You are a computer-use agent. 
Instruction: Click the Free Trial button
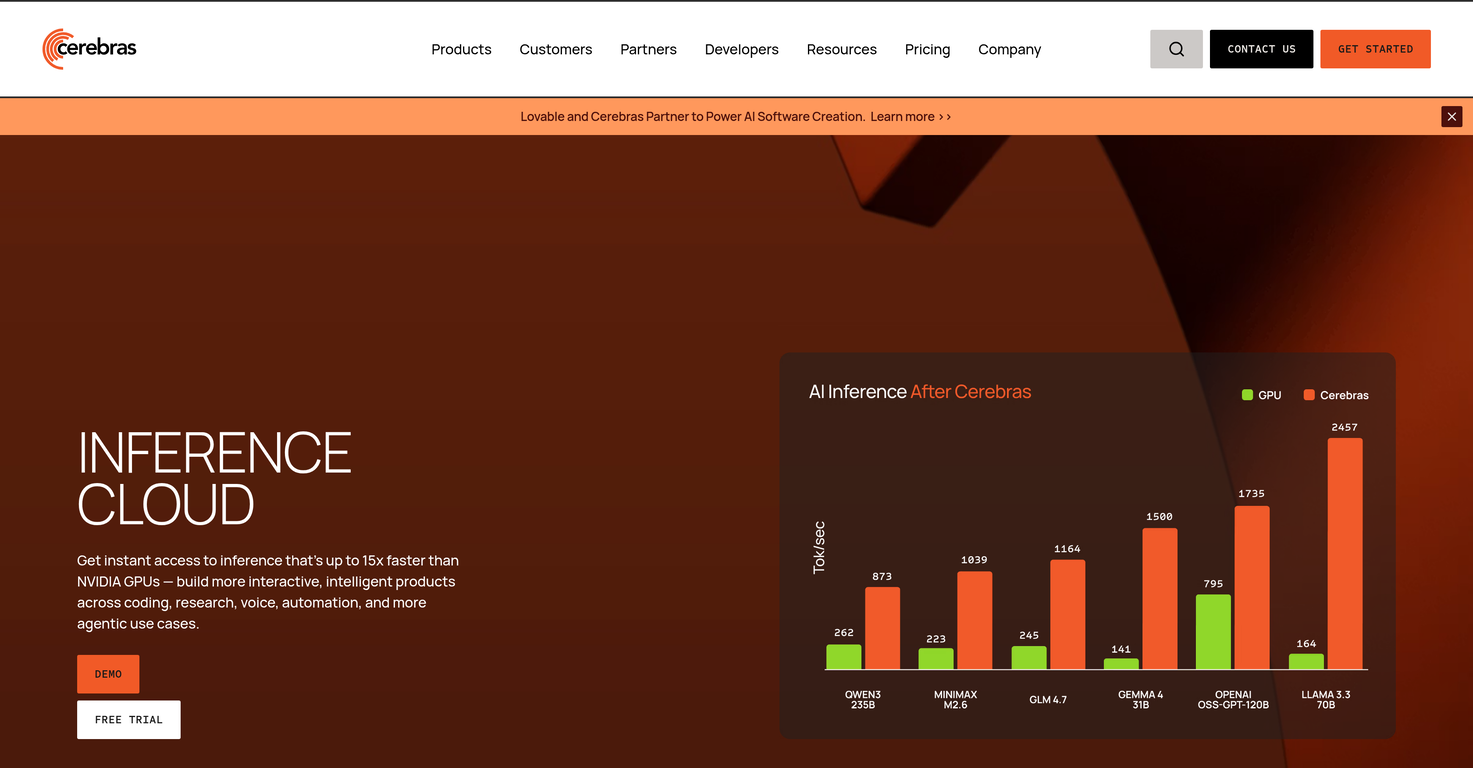click(x=129, y=720)
